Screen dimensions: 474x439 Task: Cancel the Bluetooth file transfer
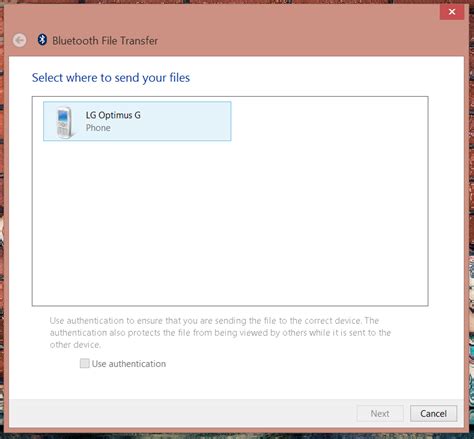tap(433, 414)
